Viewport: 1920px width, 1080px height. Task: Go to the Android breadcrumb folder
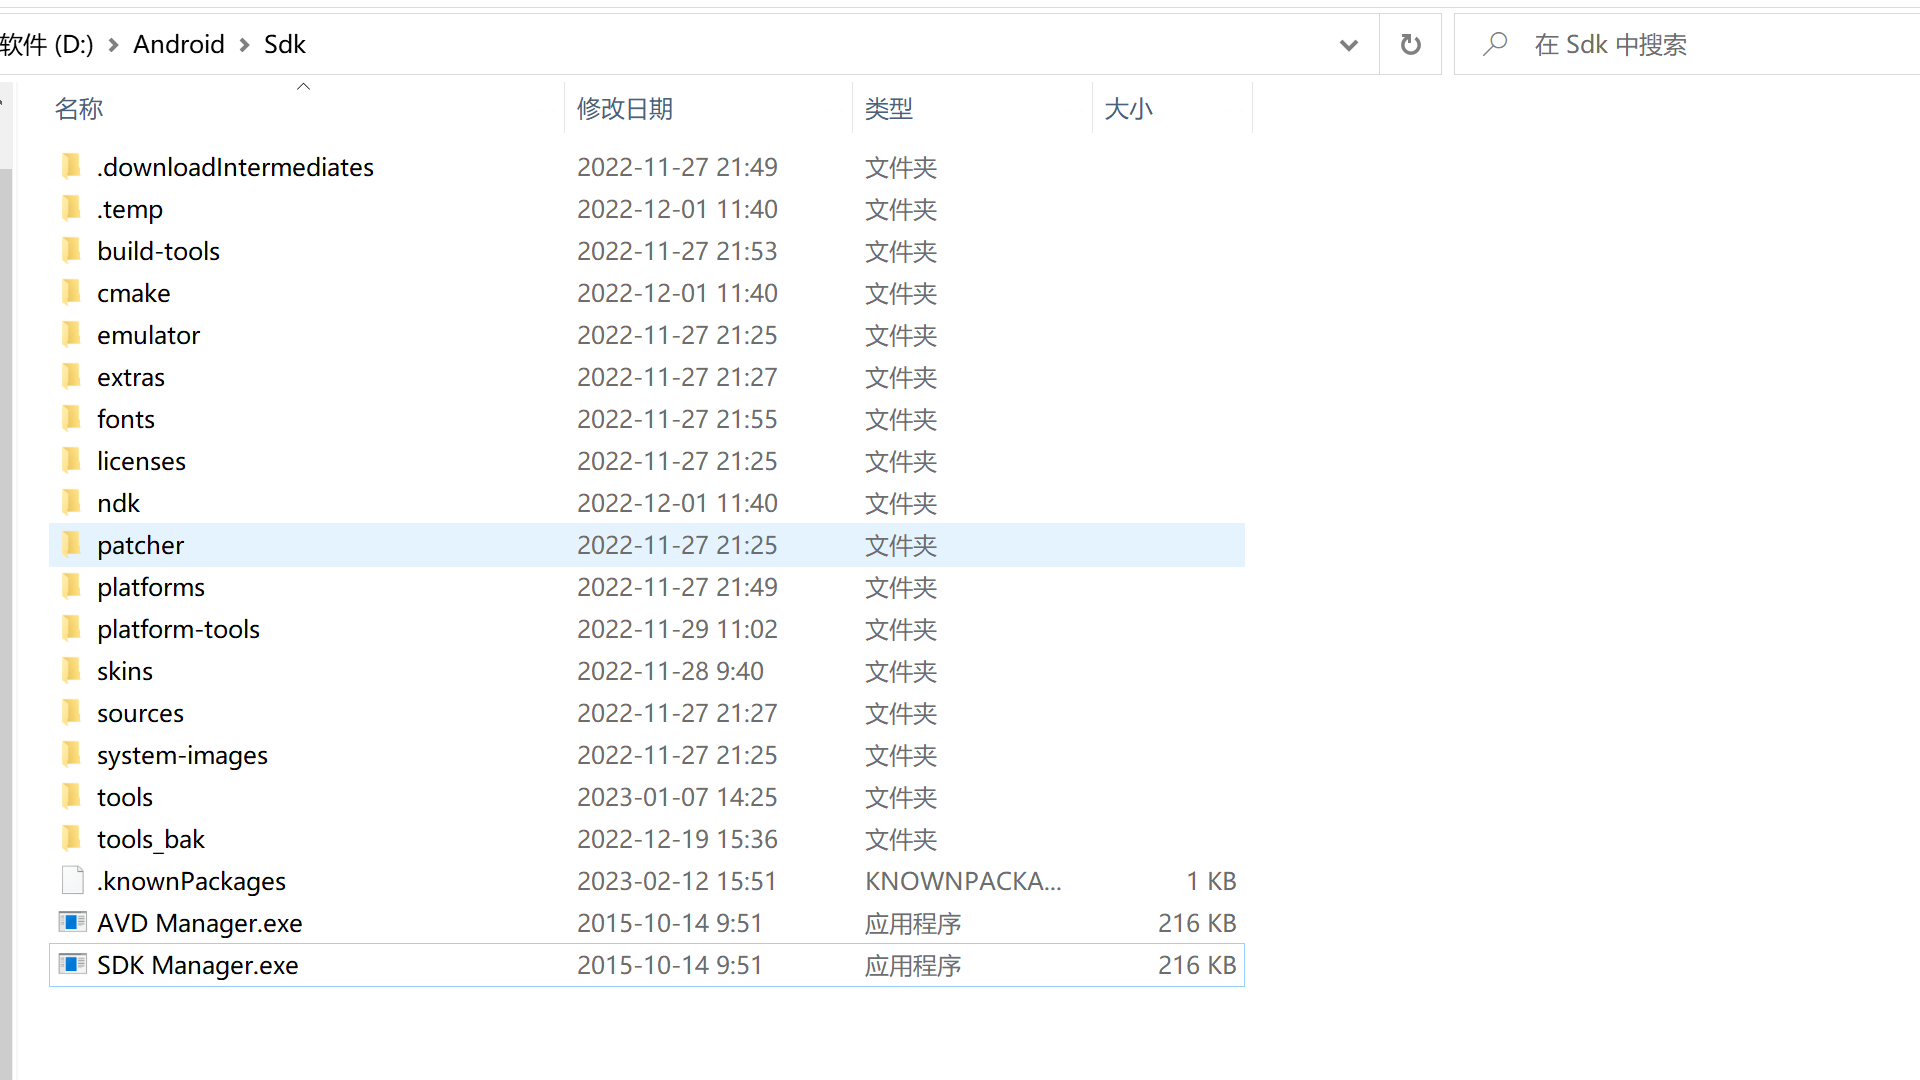click(x=178, y=44)
